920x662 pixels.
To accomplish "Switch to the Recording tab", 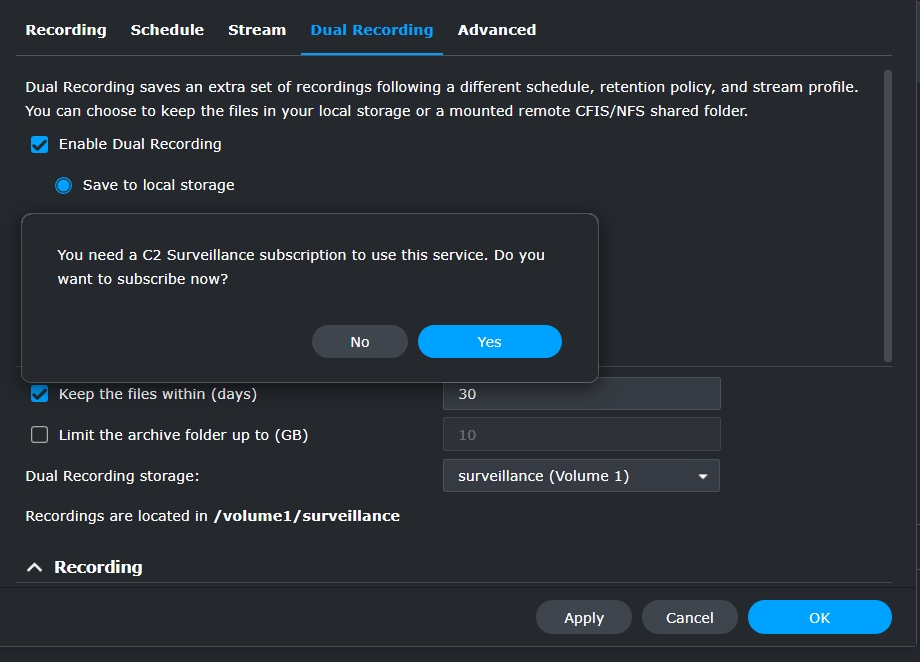I will 66,30.
